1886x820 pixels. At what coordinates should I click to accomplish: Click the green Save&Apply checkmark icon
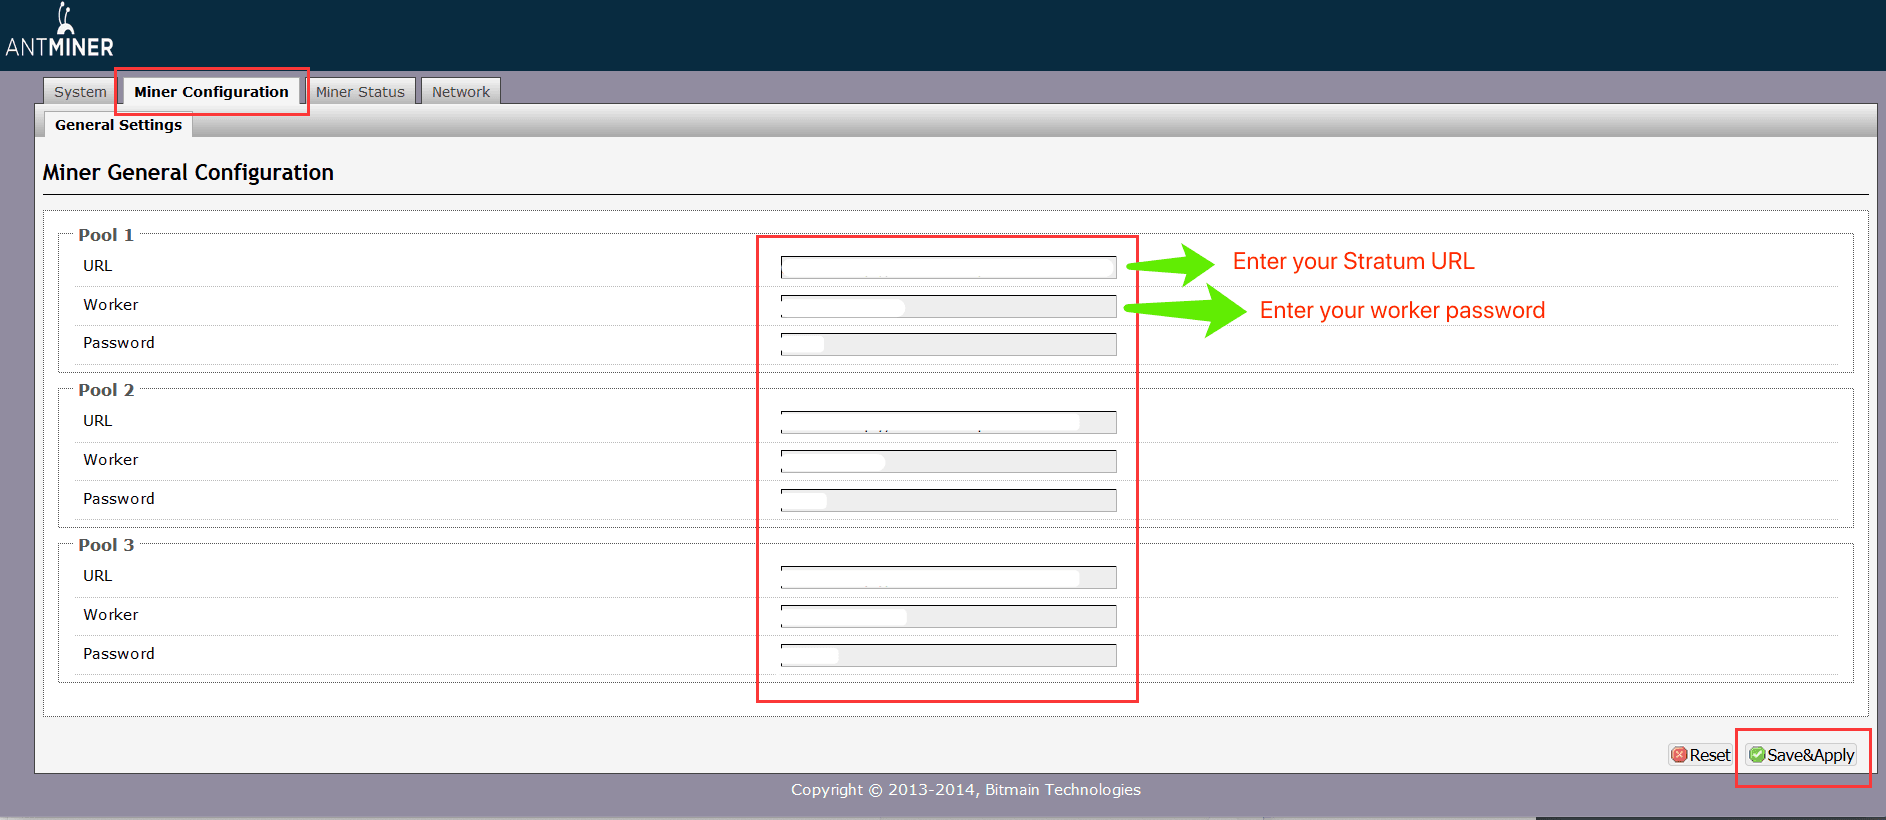[x=1757, y=755]
